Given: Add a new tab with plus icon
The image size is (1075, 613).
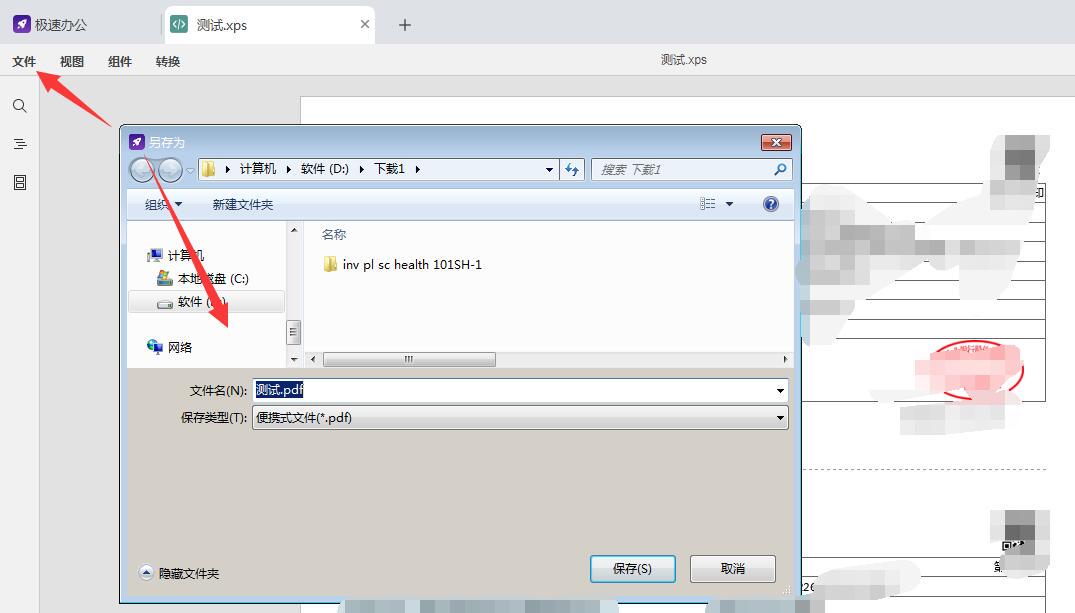Looking at the screenshot, I should click(x=404, y=25).
